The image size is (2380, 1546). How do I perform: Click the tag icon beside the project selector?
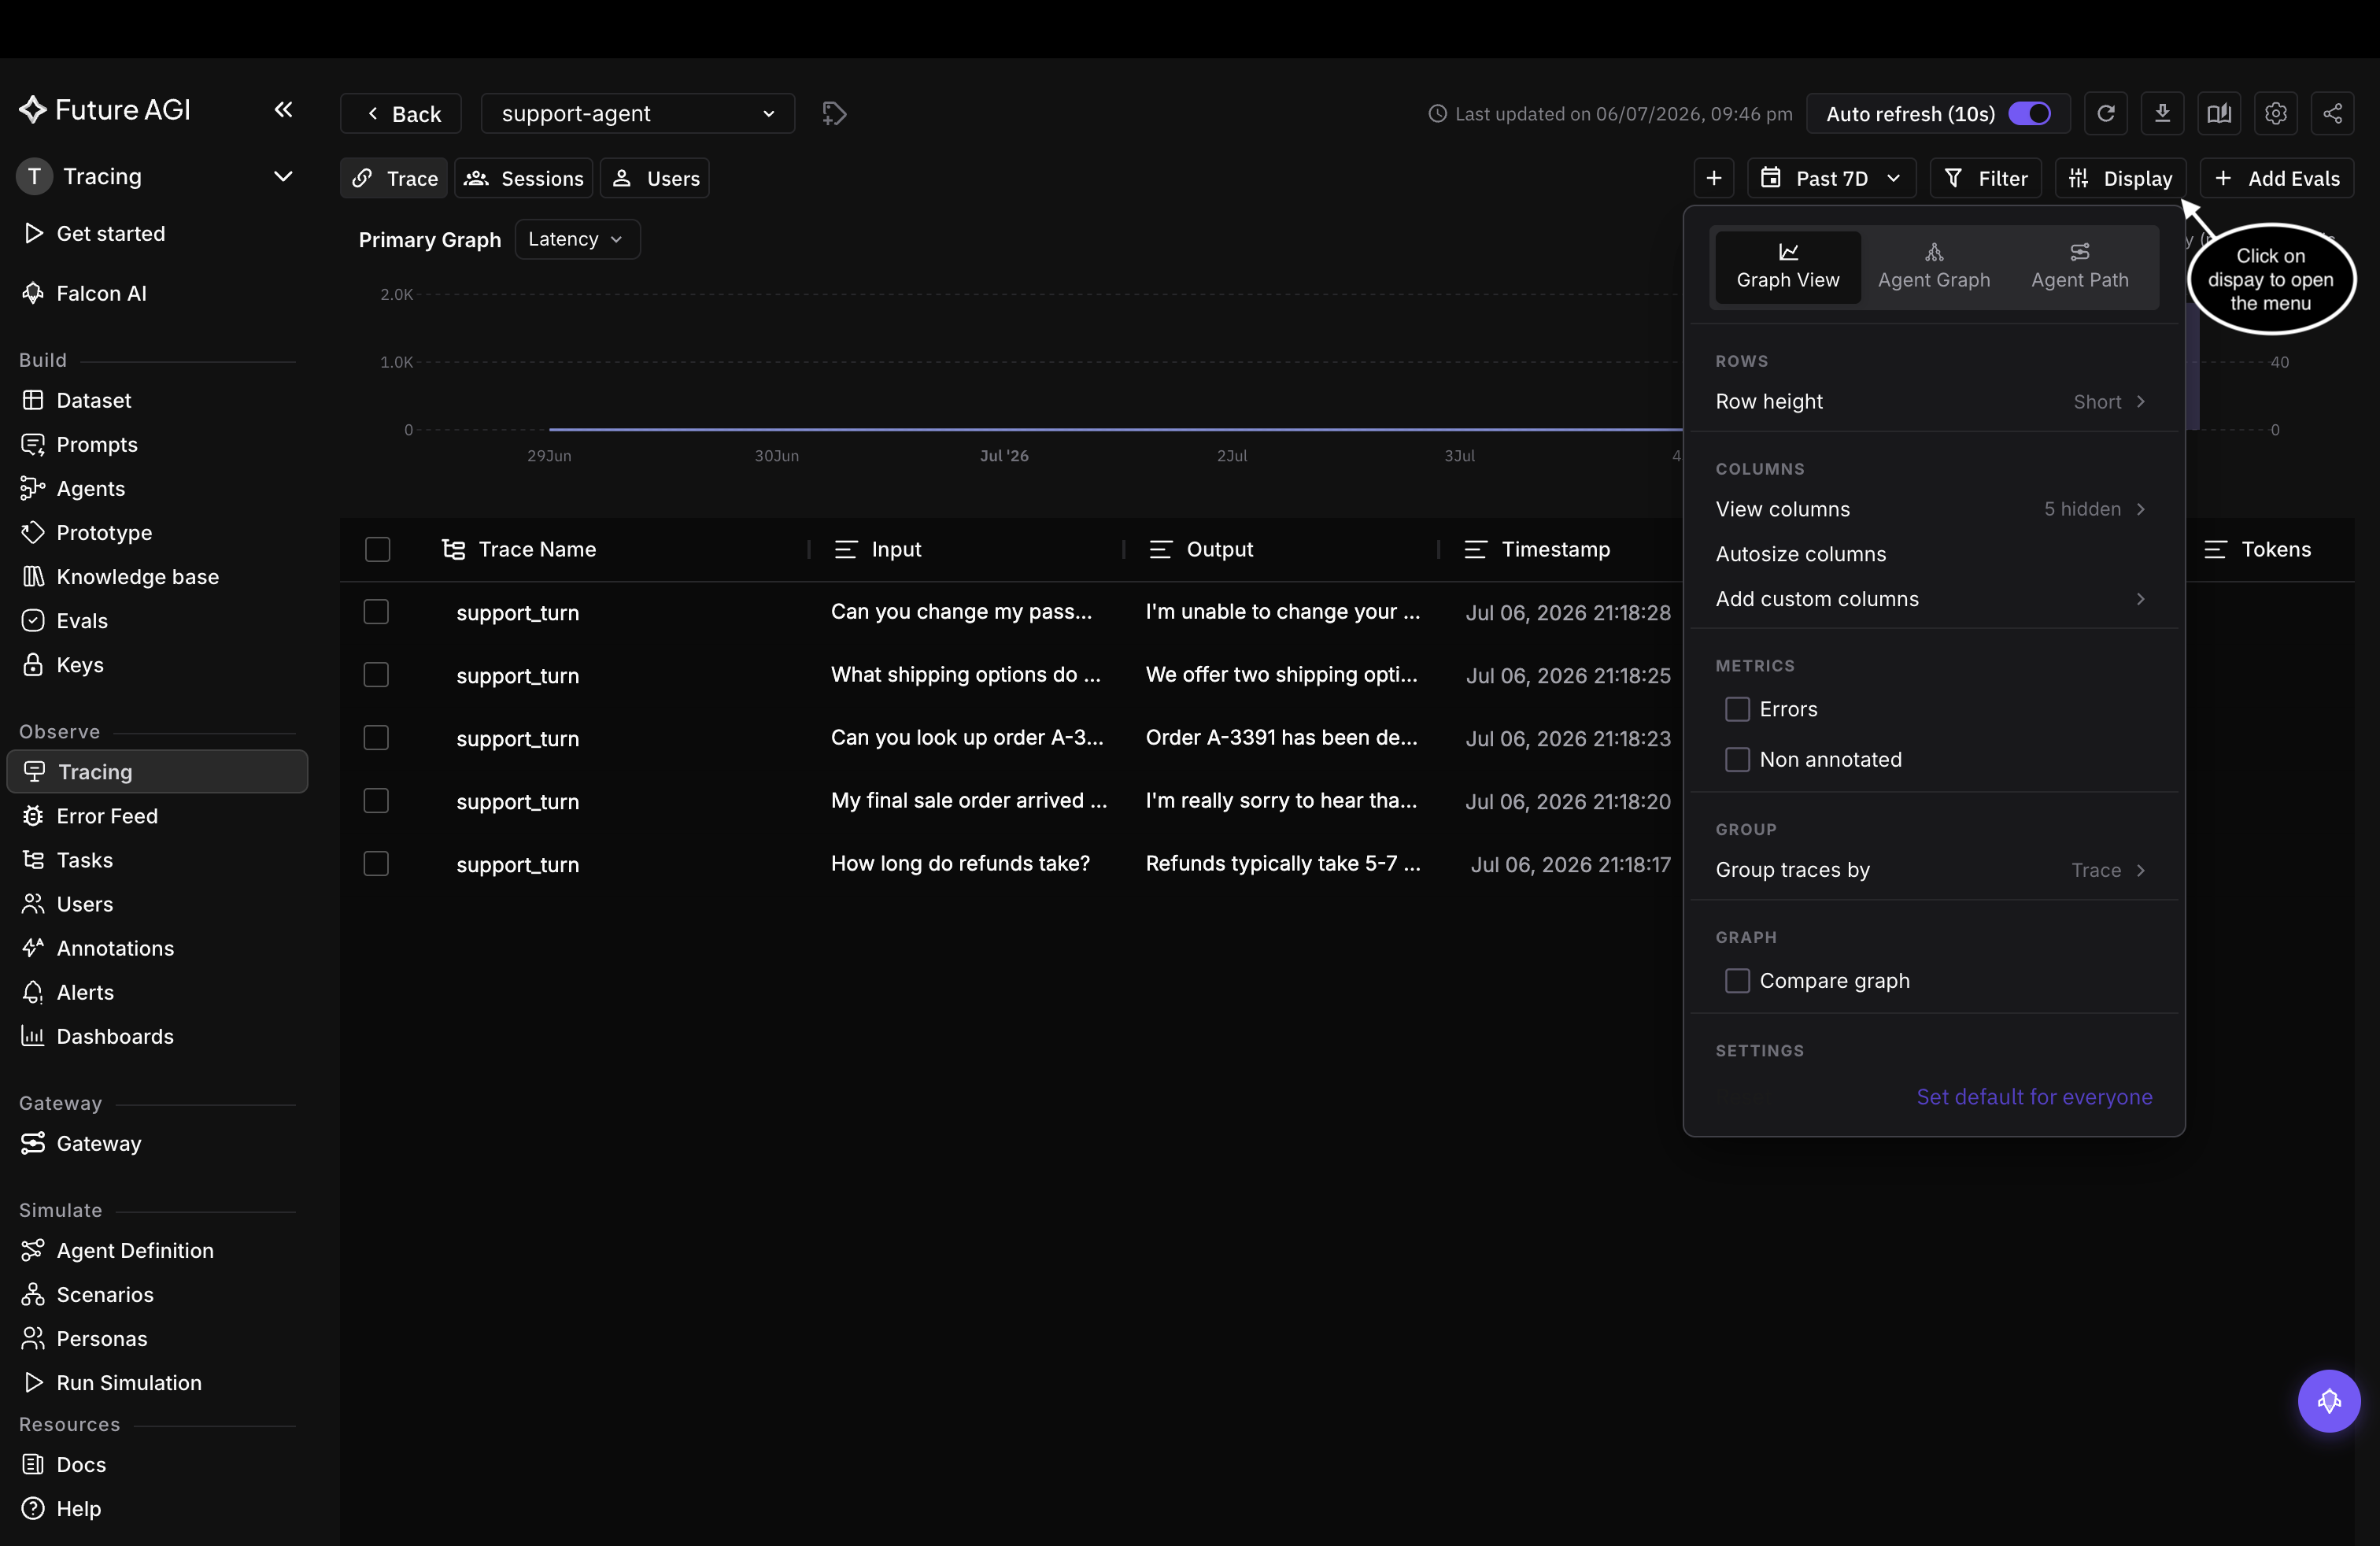click(834, 113)
